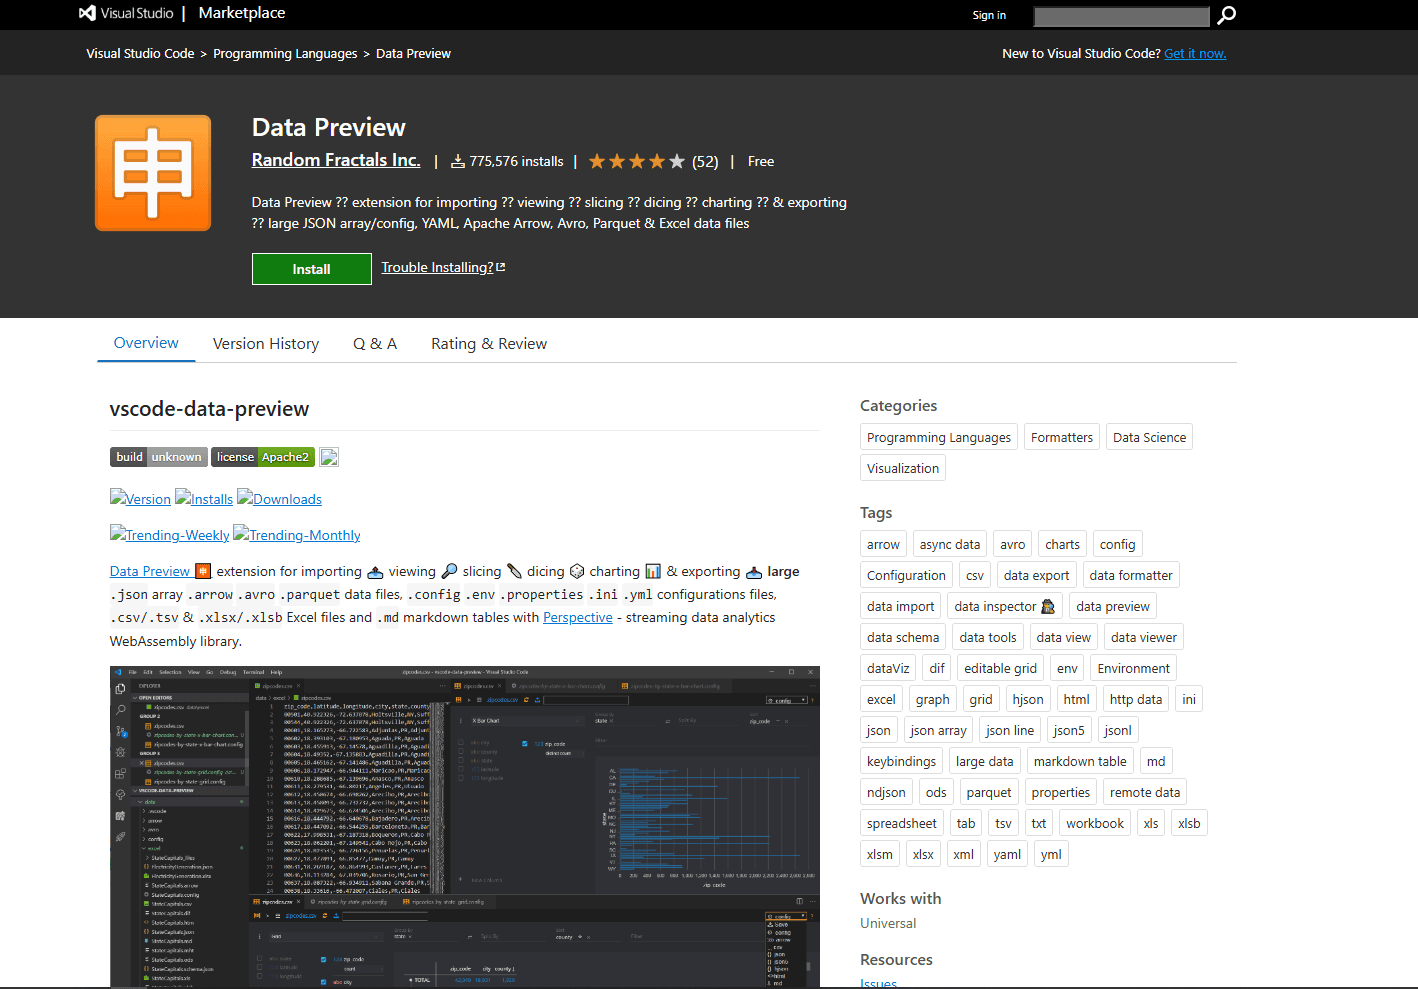The width and height of the screenshot is (1418, 989).
Task: Click the spreadsheet tag
Action: click(x=902, y=823)
